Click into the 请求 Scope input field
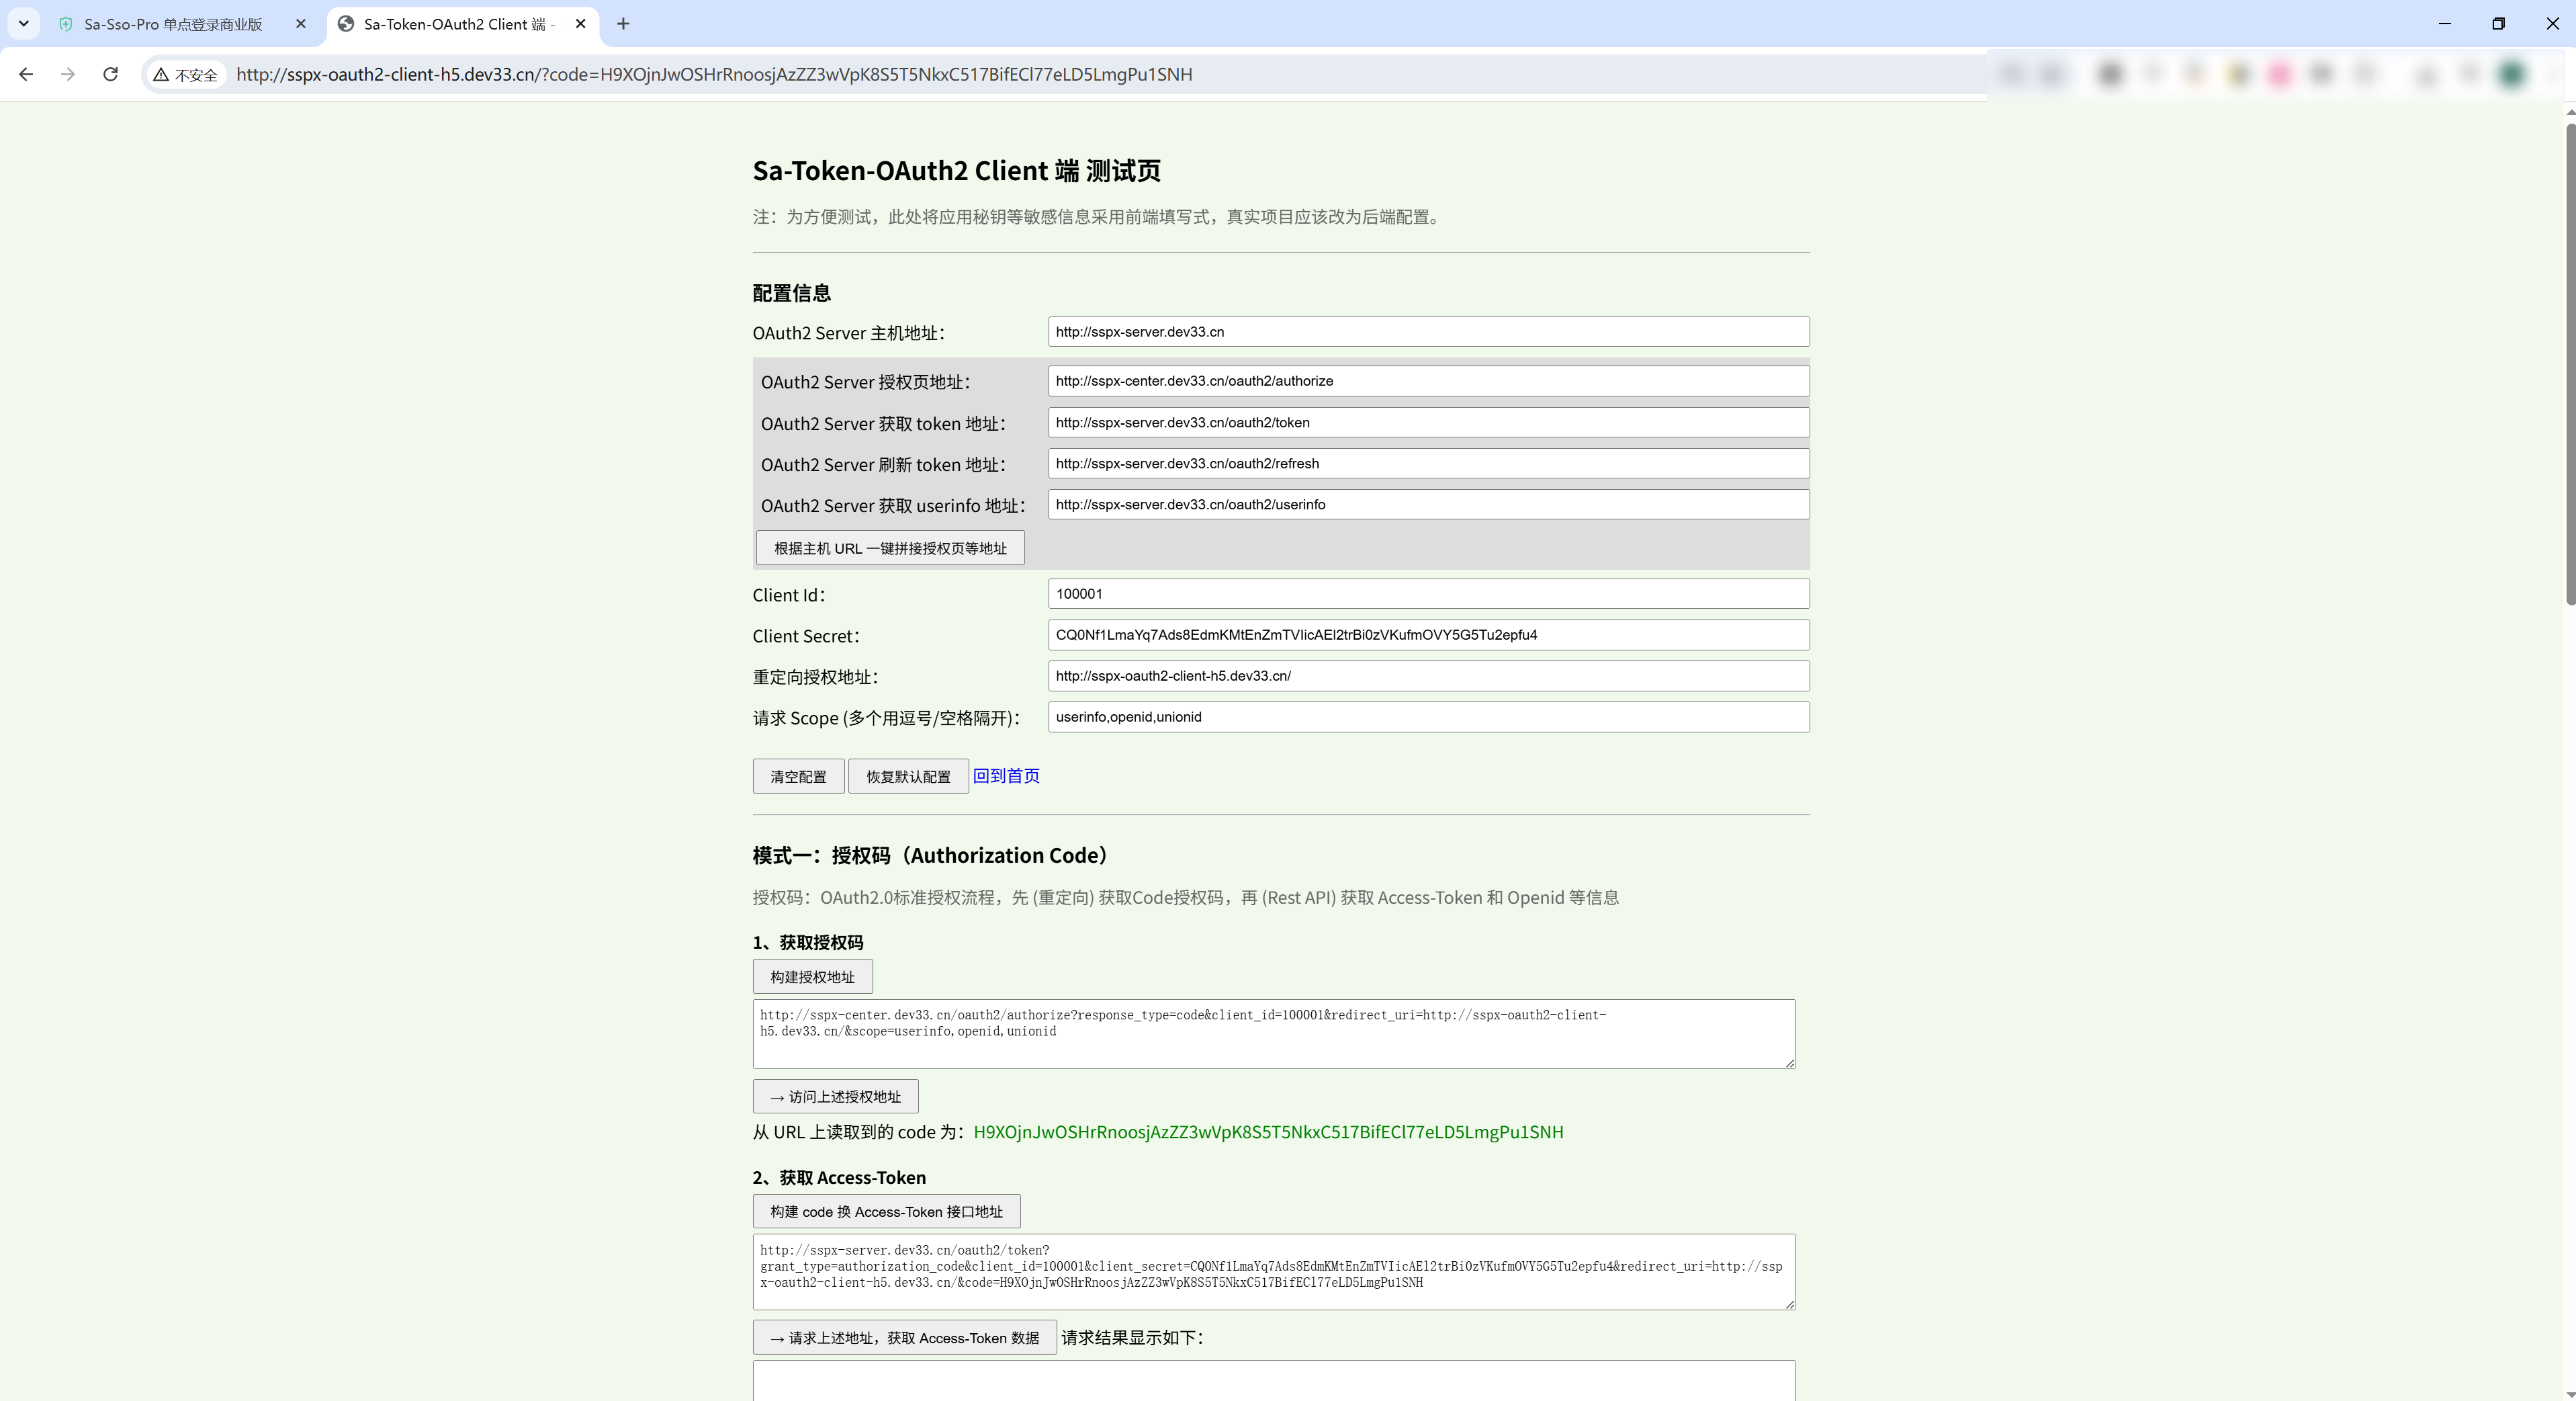The image size is (2576, 1401). pyautogui.click(x=1428, y=717)
